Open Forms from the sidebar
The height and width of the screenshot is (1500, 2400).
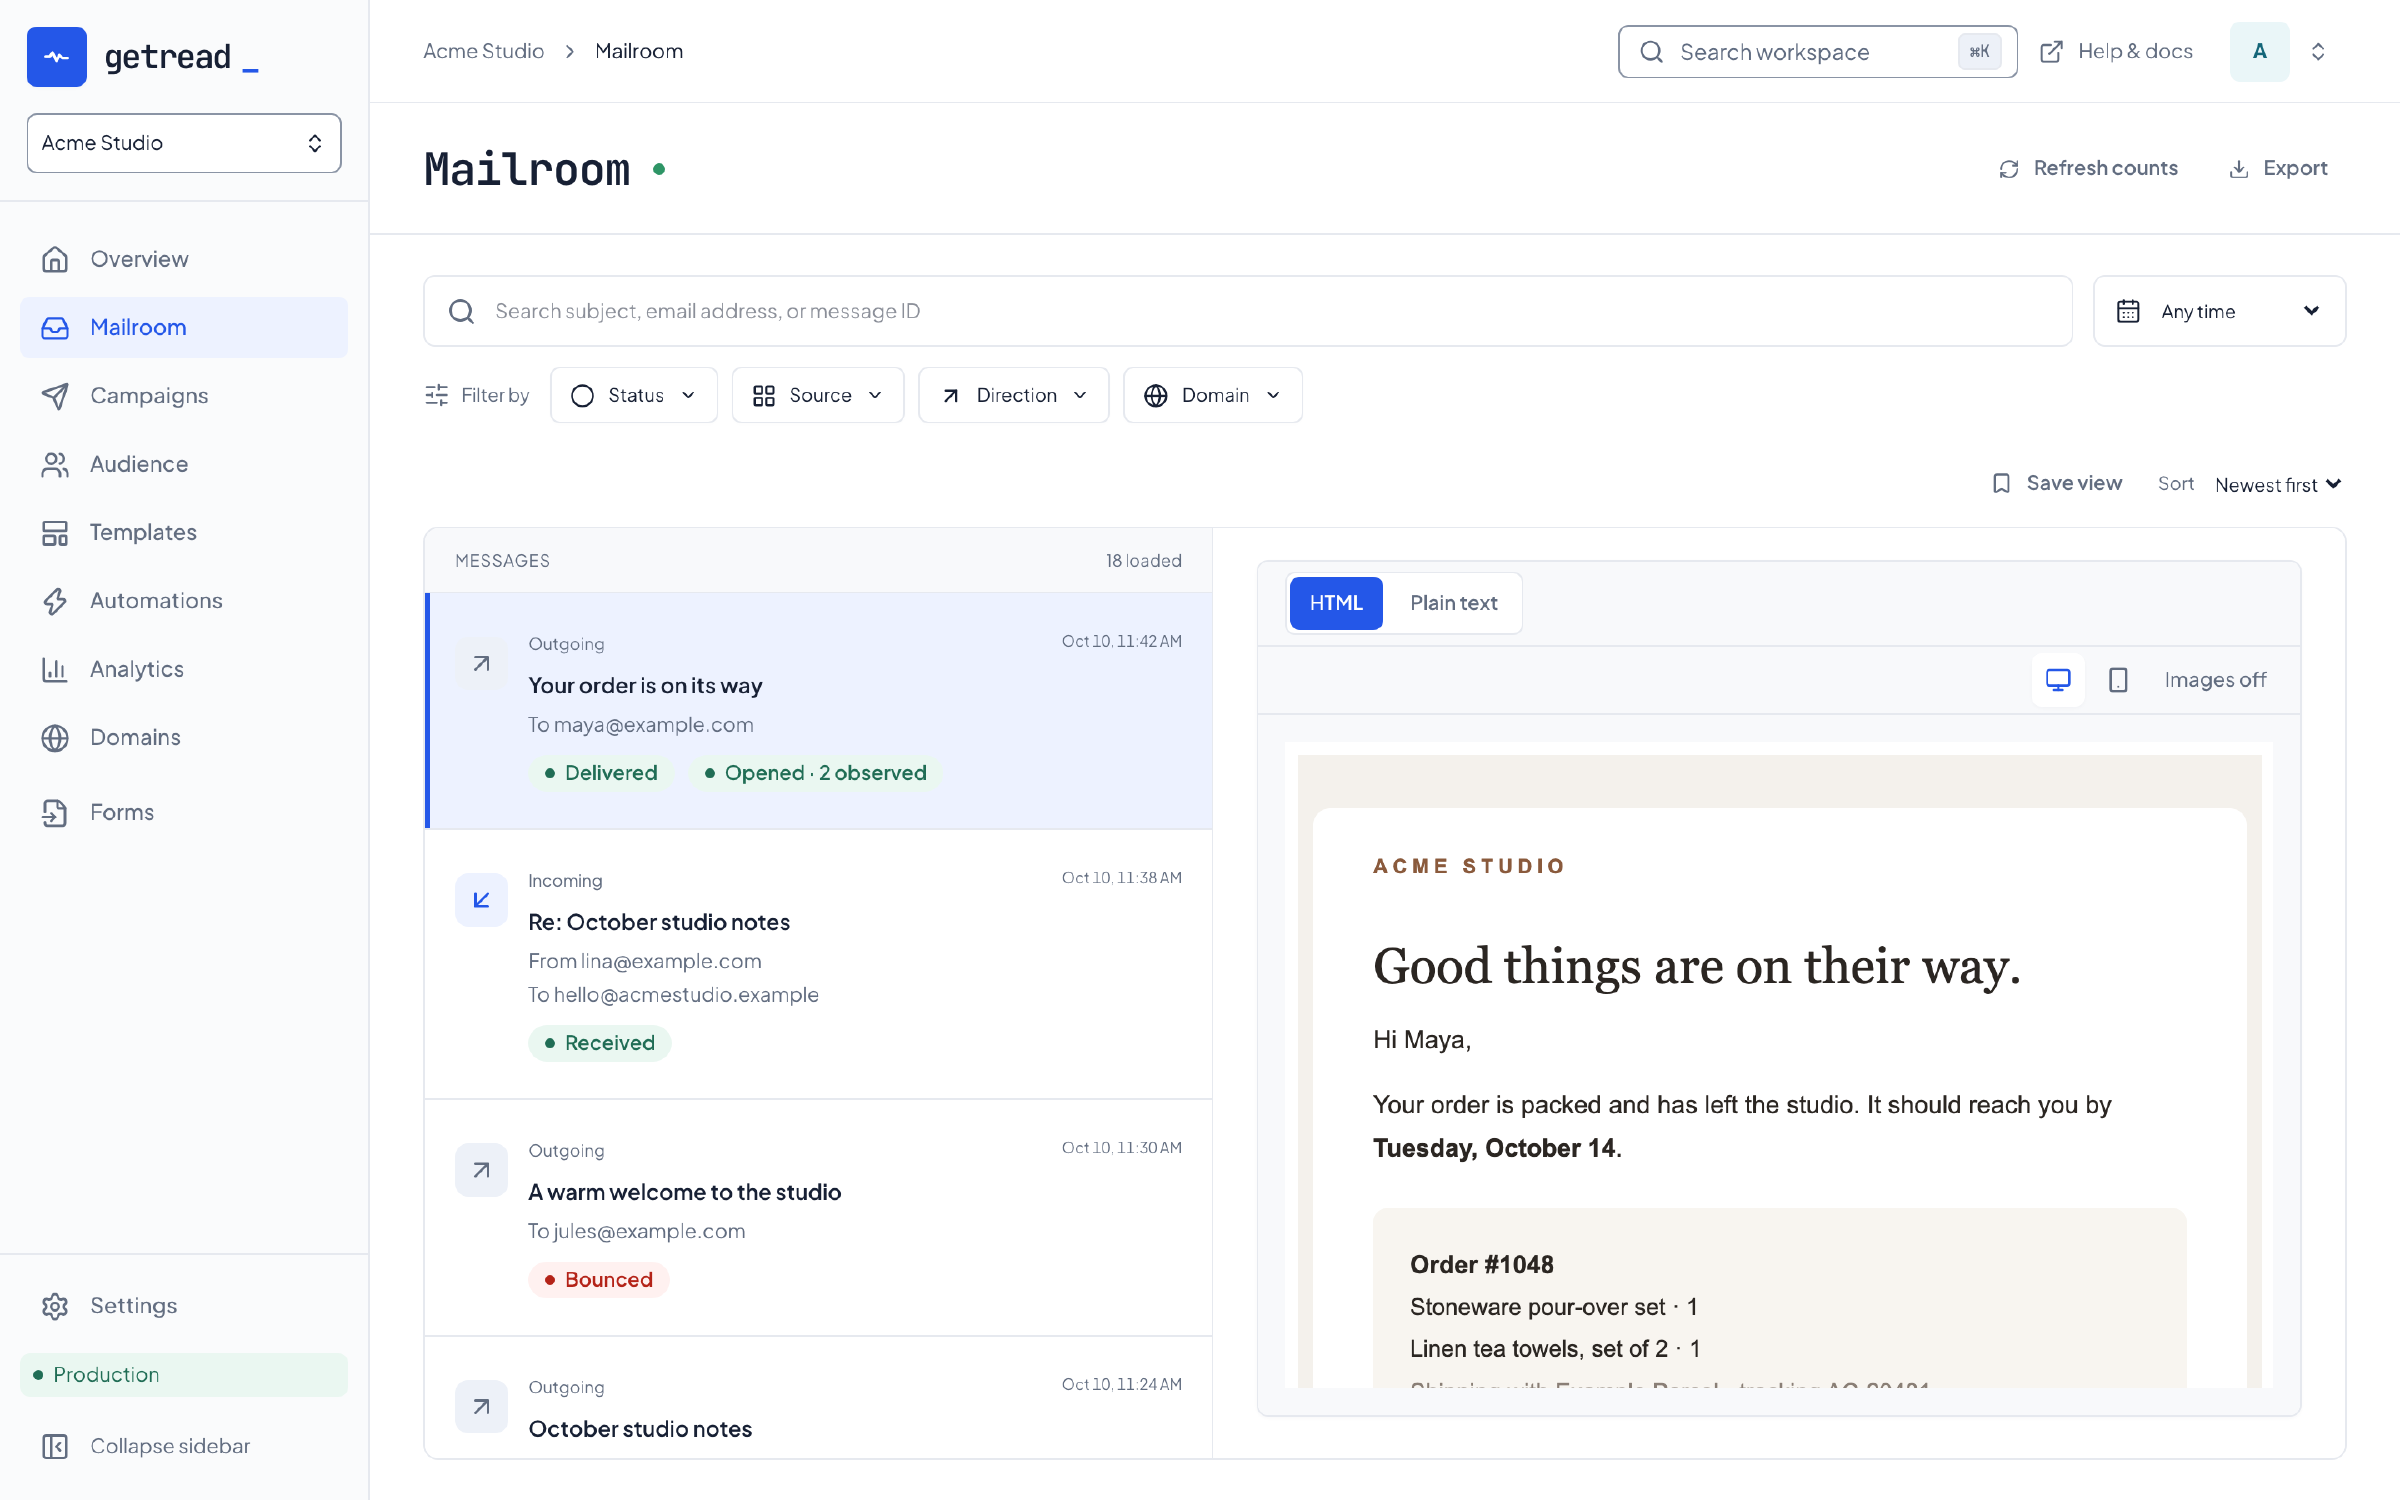tap(184, 812)
